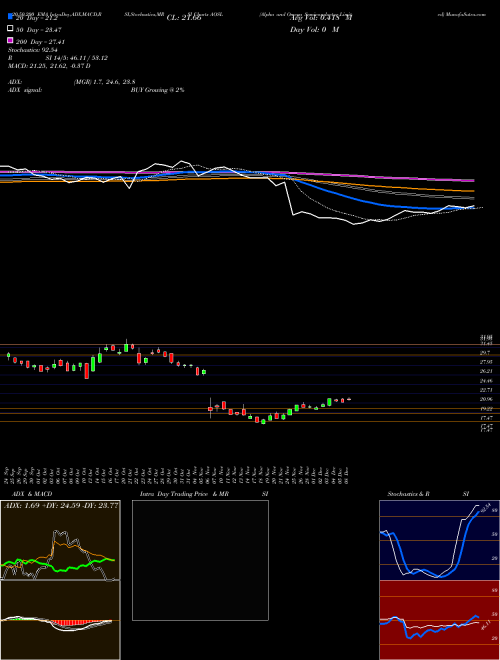
Task: Click the 'Intra Day Trading Price & MRSI' title
Action: 204,494
